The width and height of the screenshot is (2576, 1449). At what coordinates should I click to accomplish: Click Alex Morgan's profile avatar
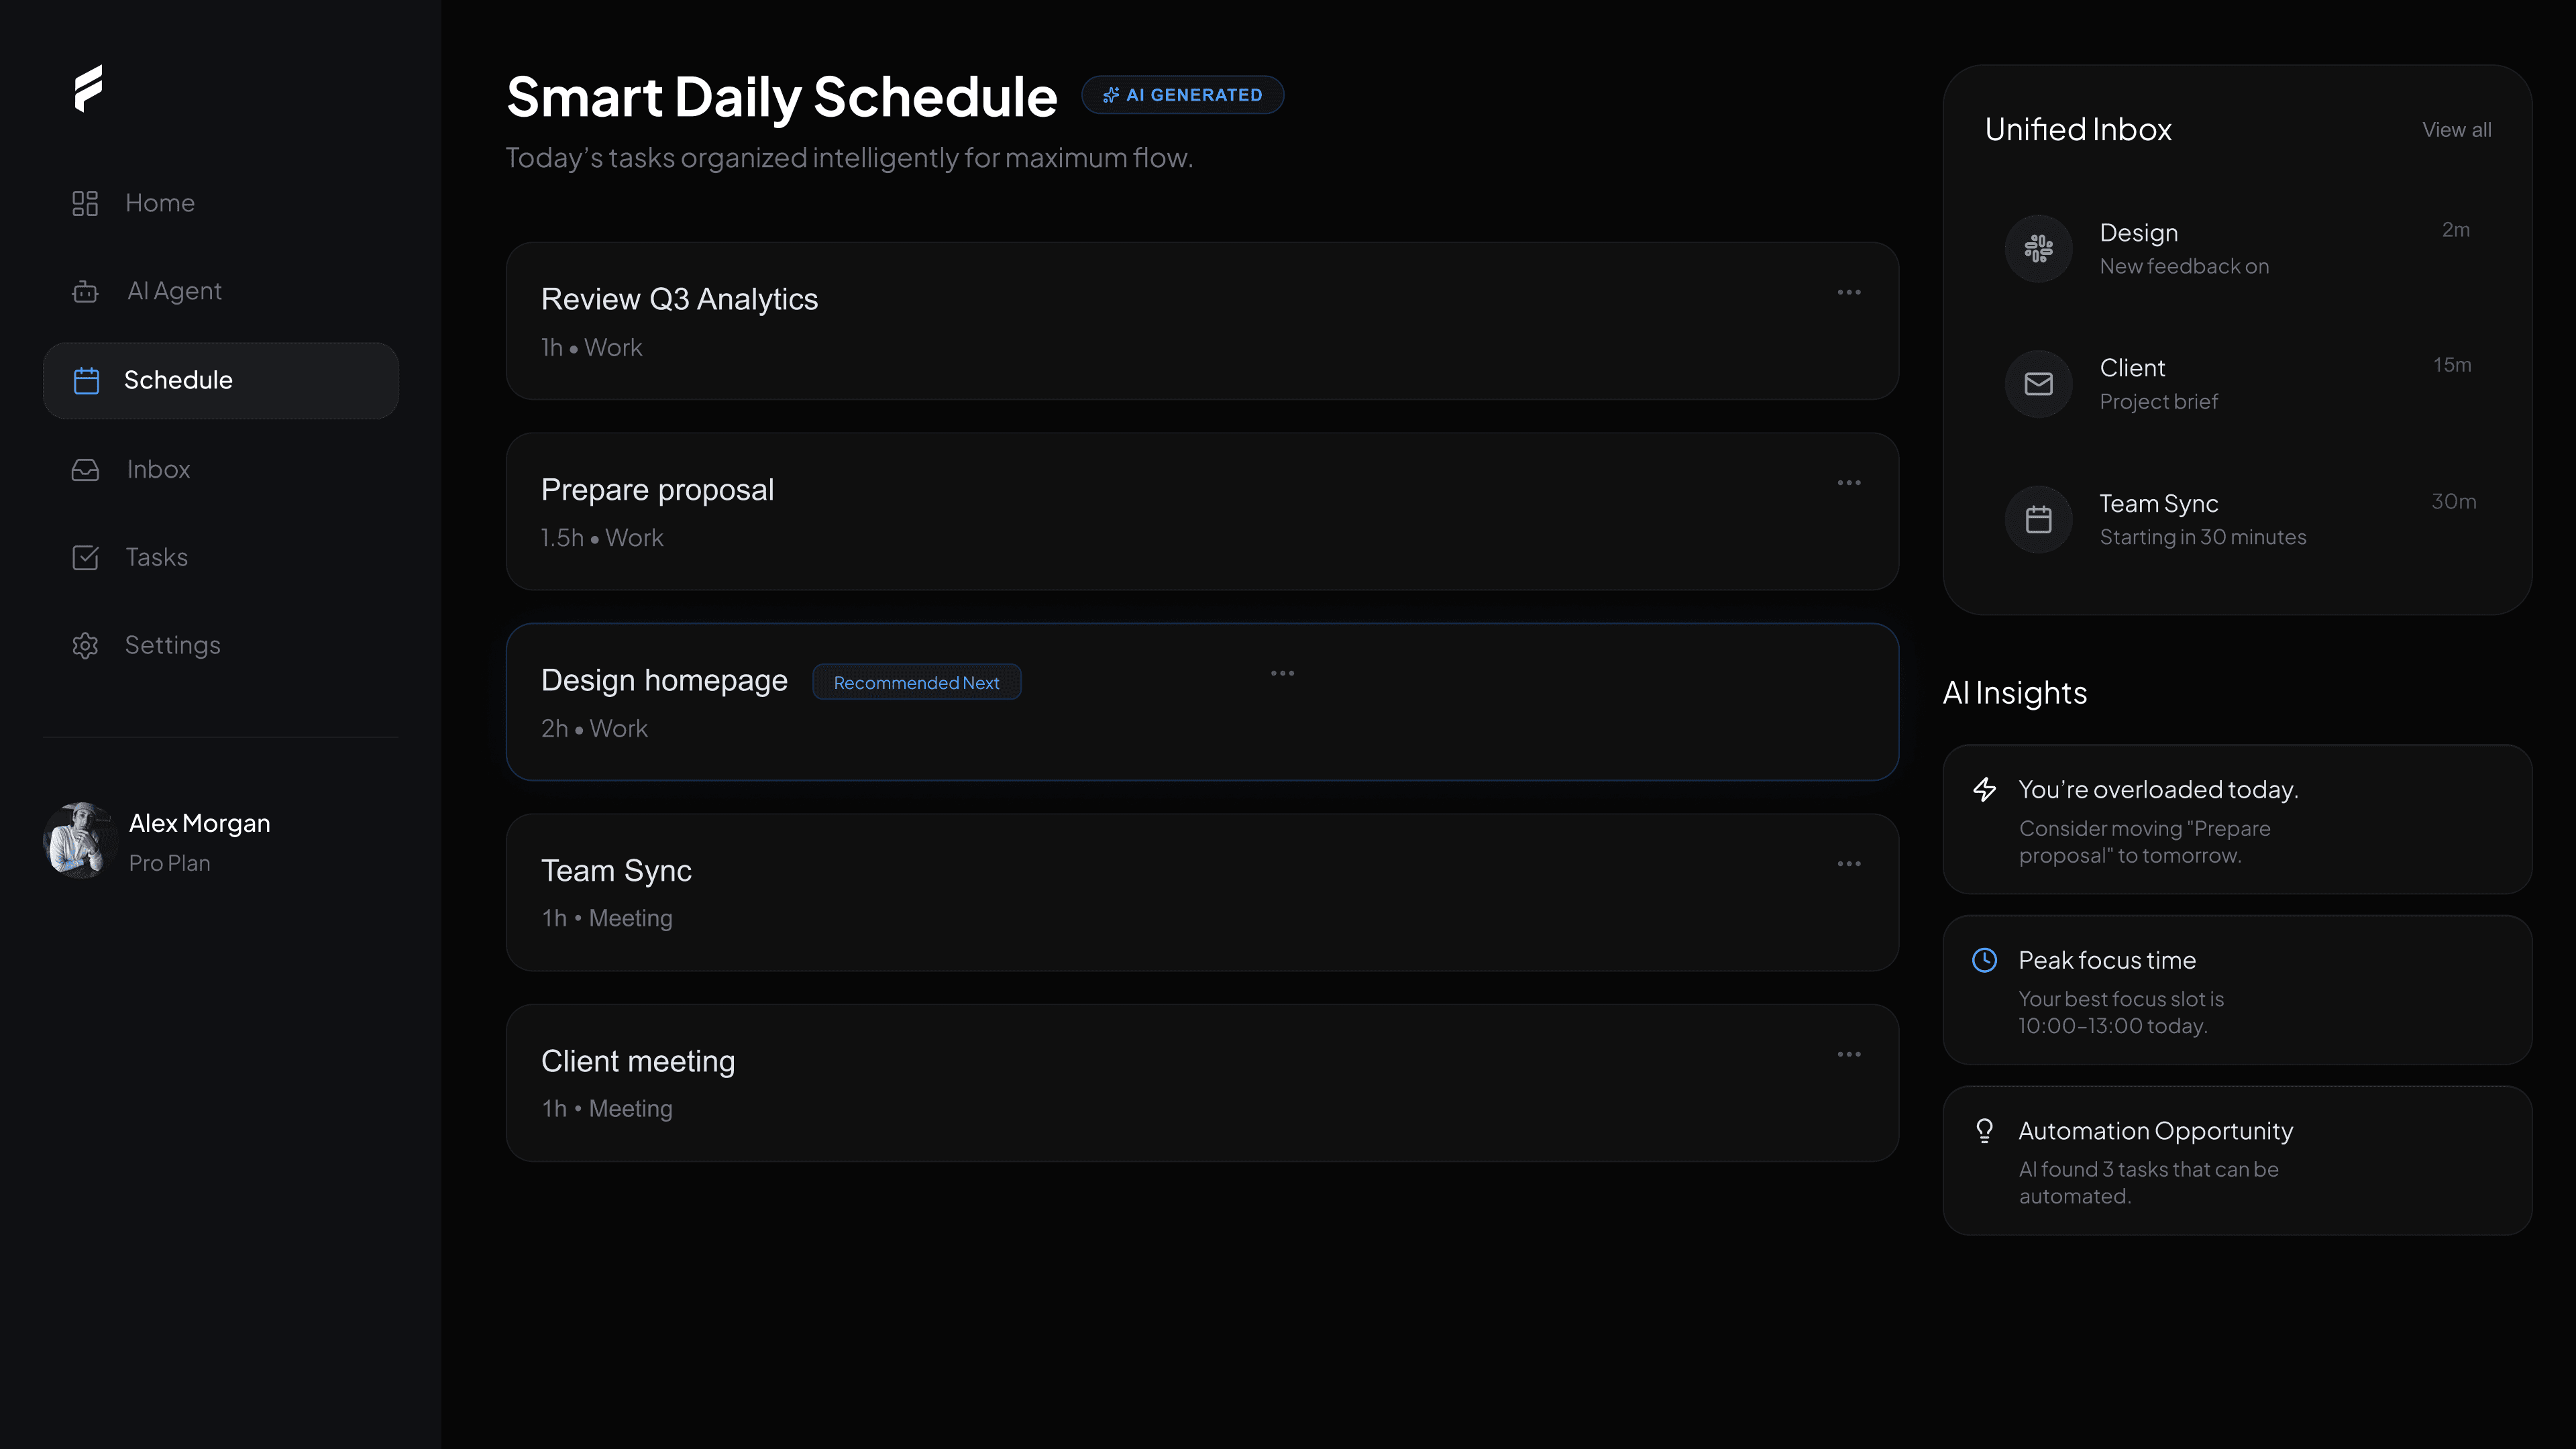tap(80, 840)
